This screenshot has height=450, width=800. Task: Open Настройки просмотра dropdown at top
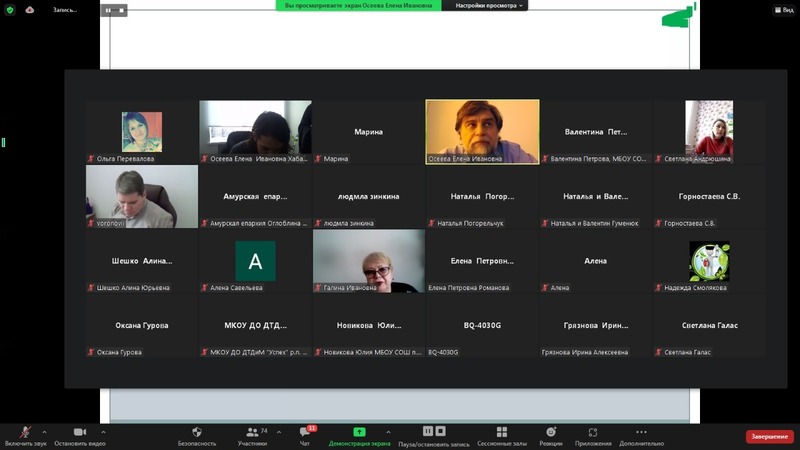pos(490,5)
